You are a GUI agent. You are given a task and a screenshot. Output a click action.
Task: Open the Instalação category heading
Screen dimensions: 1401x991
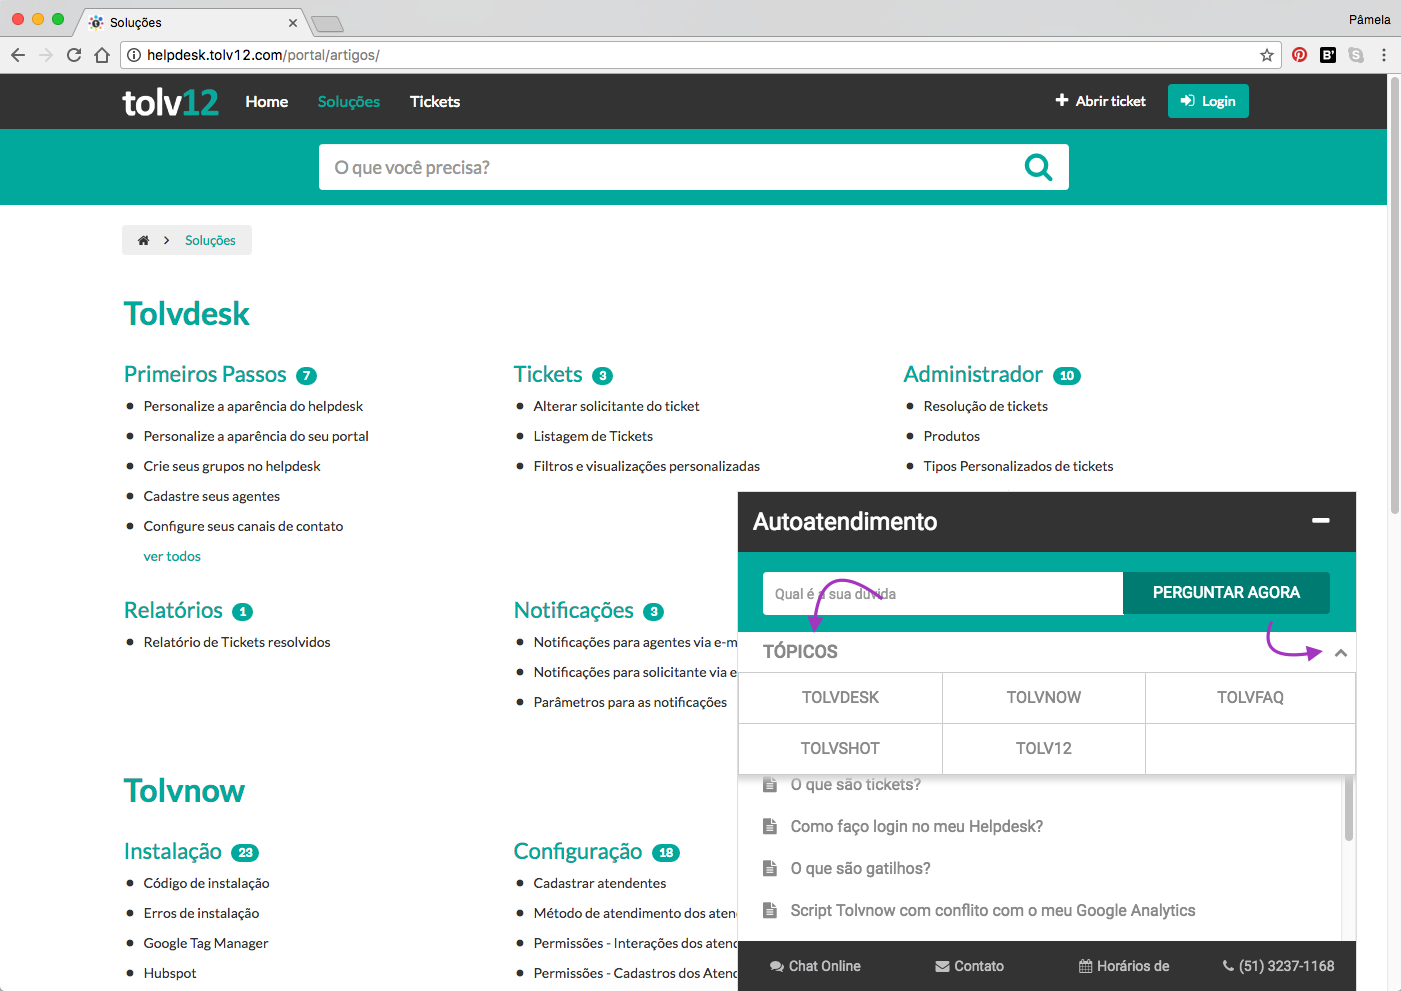(x=173, y=852)
